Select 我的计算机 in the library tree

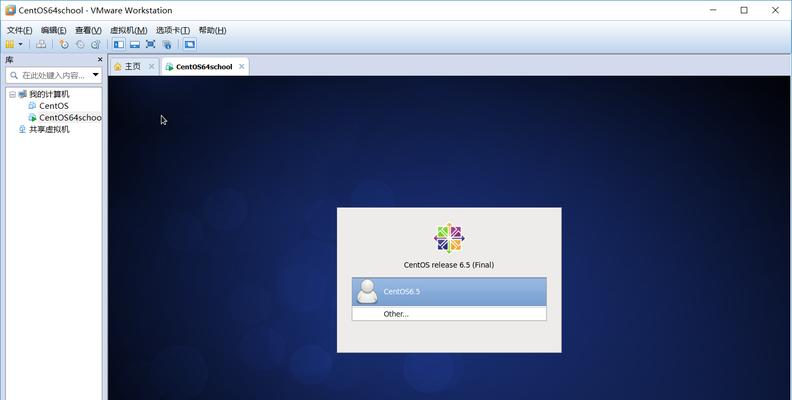(49, 94)
